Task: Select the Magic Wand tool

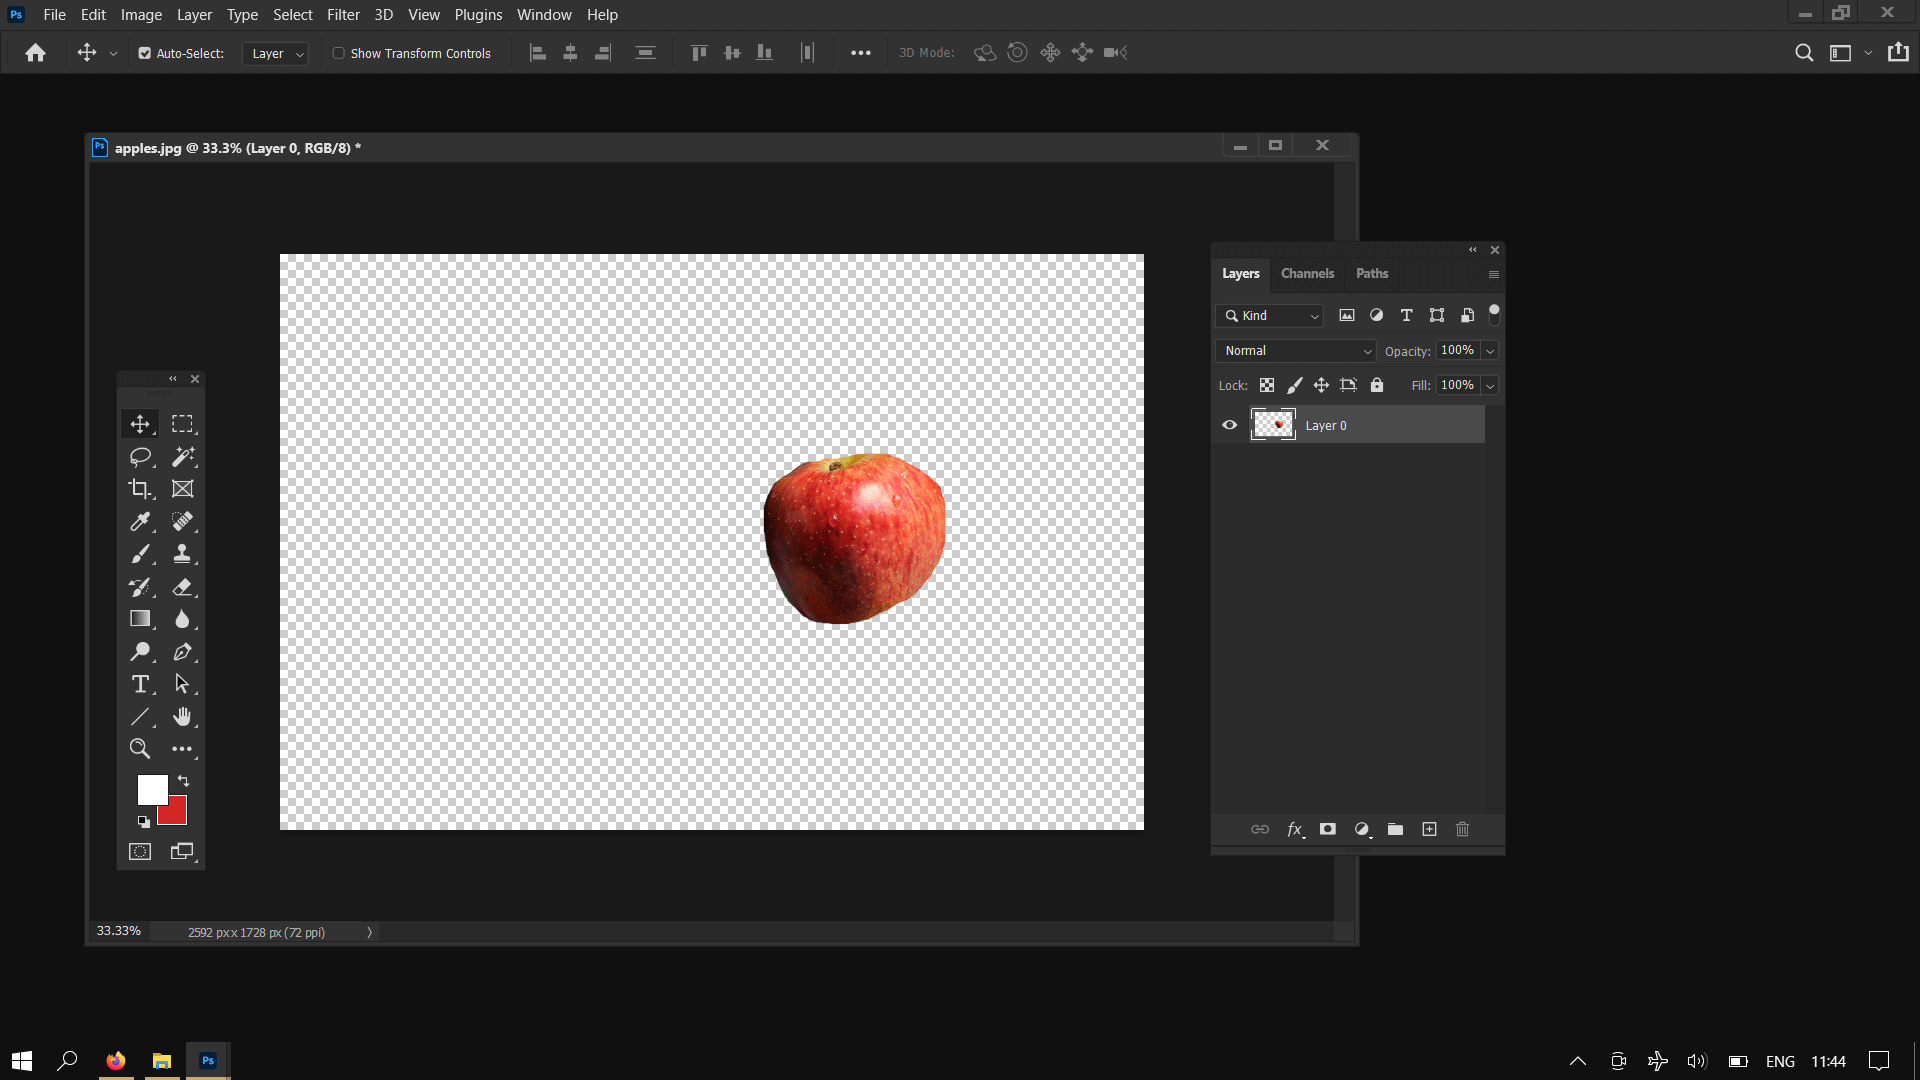Action: [x=183, y=457]
